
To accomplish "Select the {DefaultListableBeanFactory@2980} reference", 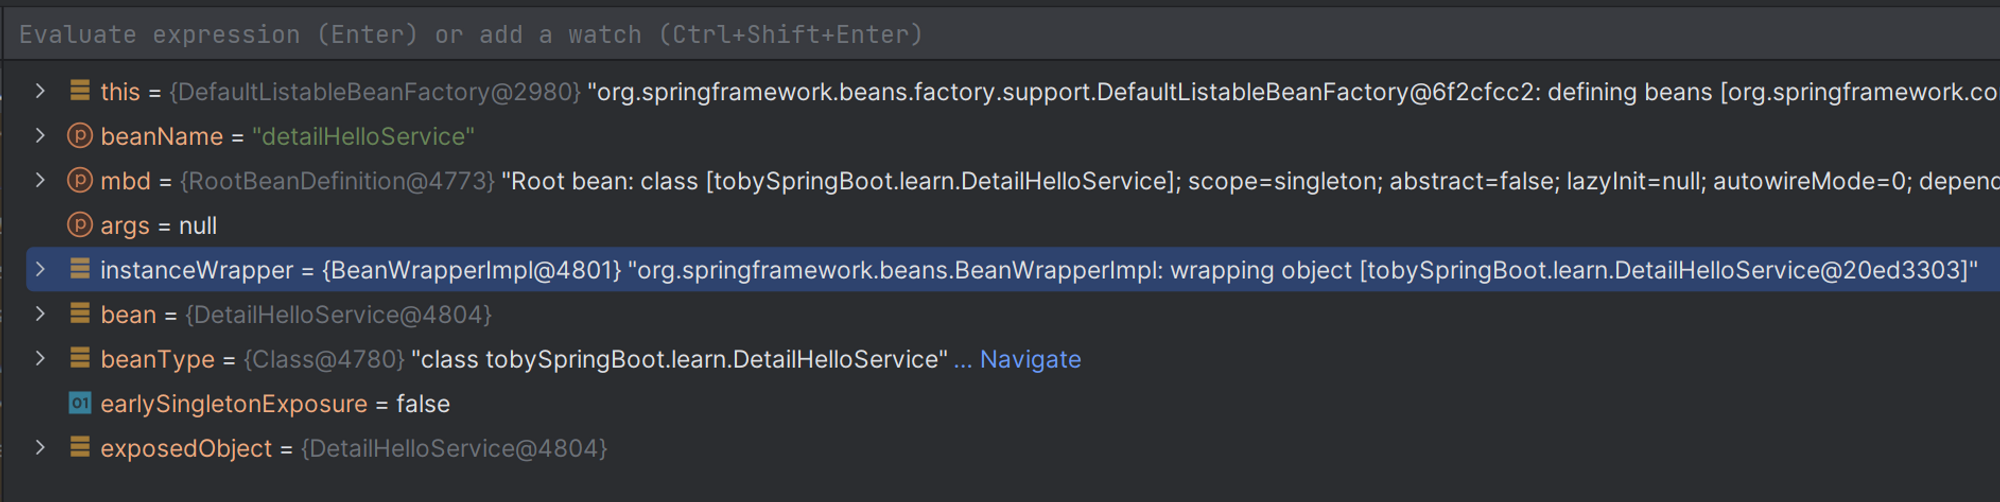I will 375,92.
